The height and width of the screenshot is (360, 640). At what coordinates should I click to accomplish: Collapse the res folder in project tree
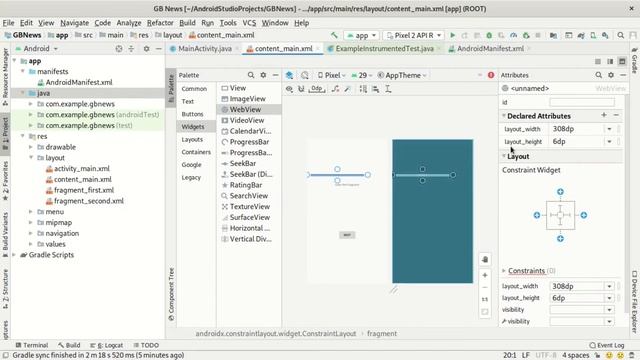click(x=23, y=136)
